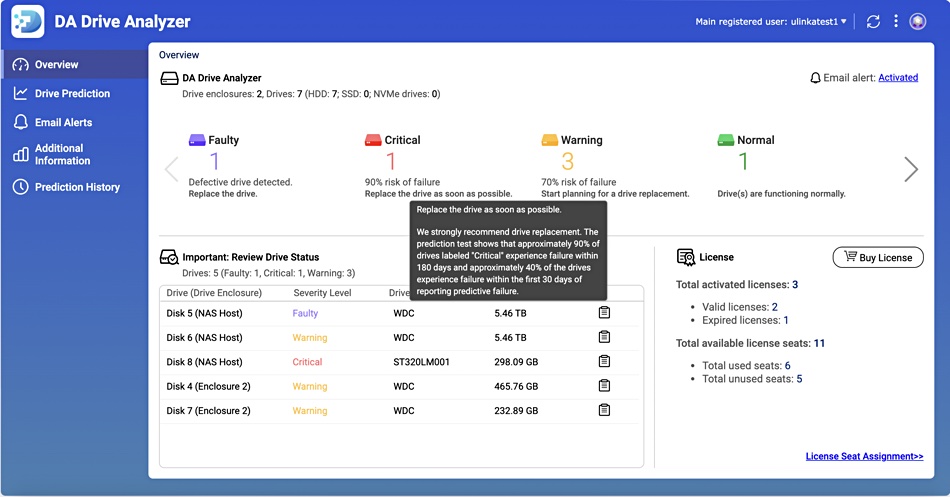This screenshot has width=950, height=497.
Task: Open report clipboard icon for Disk 4
Action: tap(604, 385)
